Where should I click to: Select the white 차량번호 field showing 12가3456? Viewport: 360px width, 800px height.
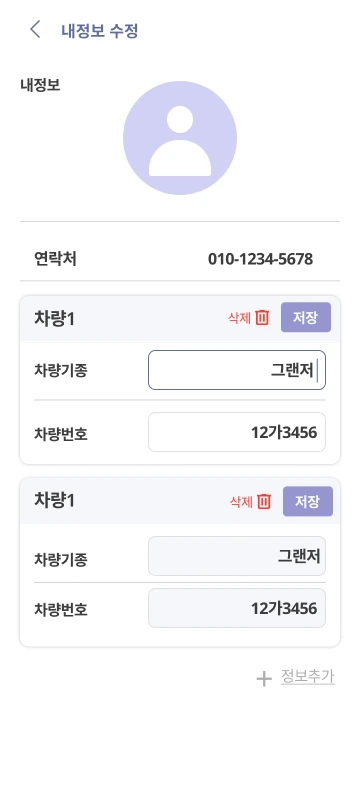pyautogui.click(x=237, y=432)
